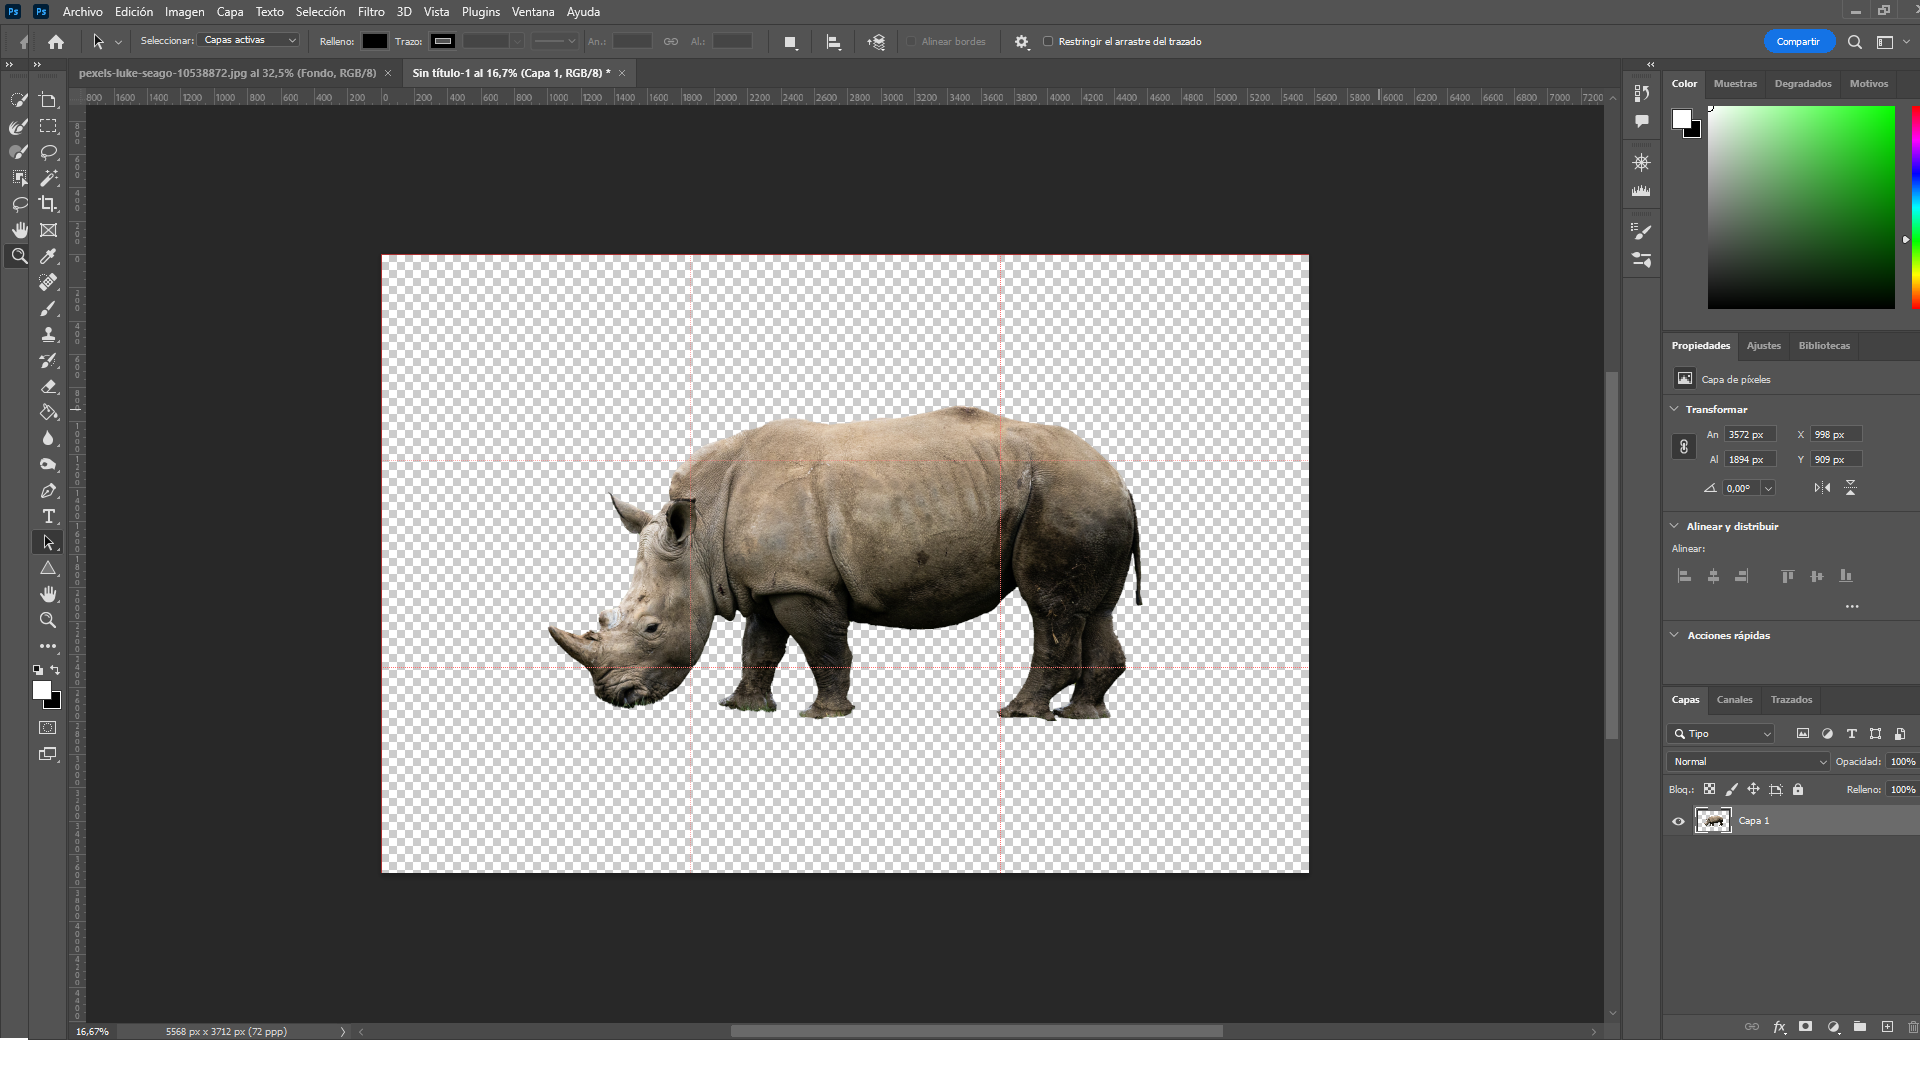Select the Magic Wand tool
Viewport: 1920px width, 1080px height.
pyautogui.click(x=48, y=178)
